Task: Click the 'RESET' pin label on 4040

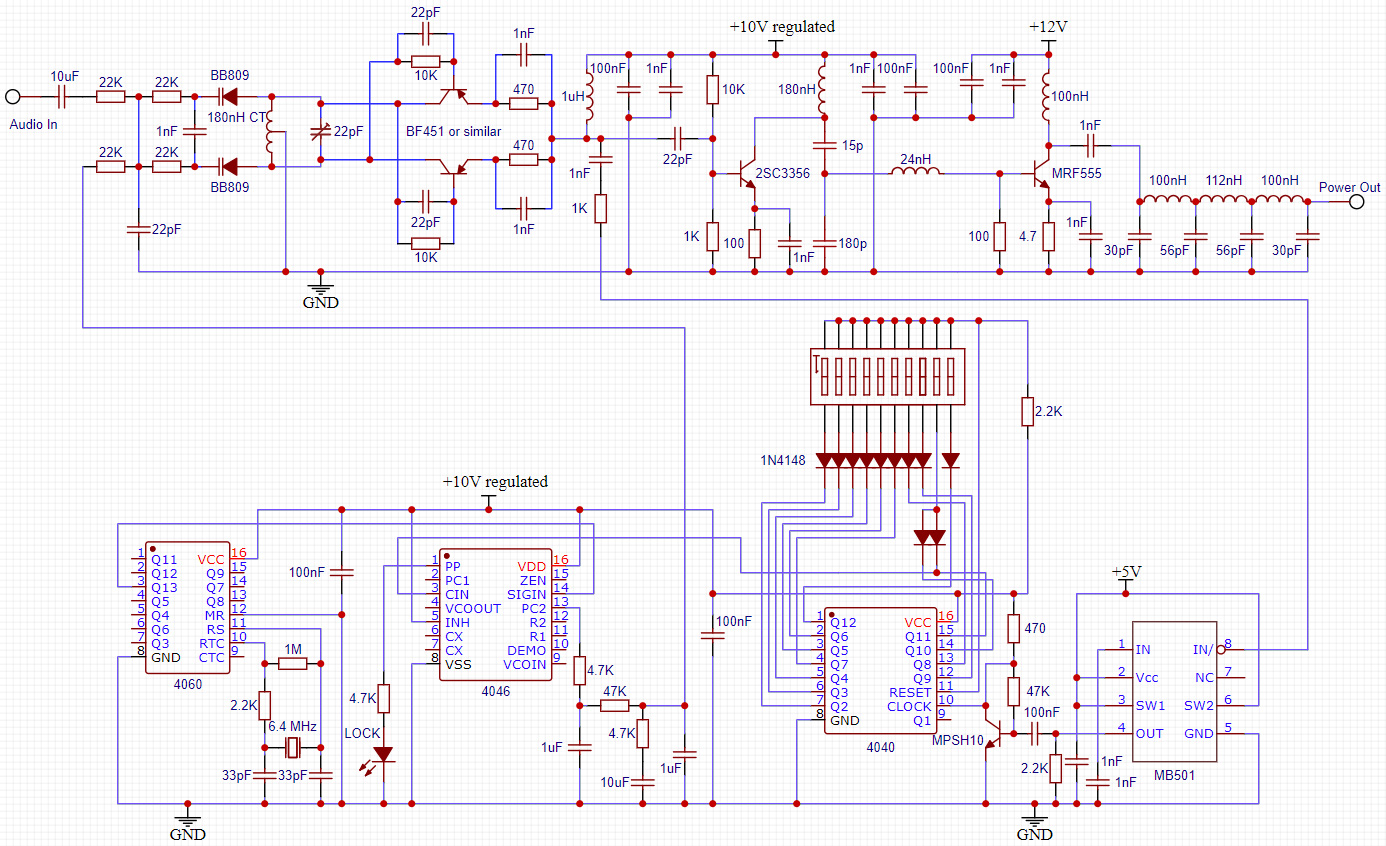Action: click(x=910, y=692)
